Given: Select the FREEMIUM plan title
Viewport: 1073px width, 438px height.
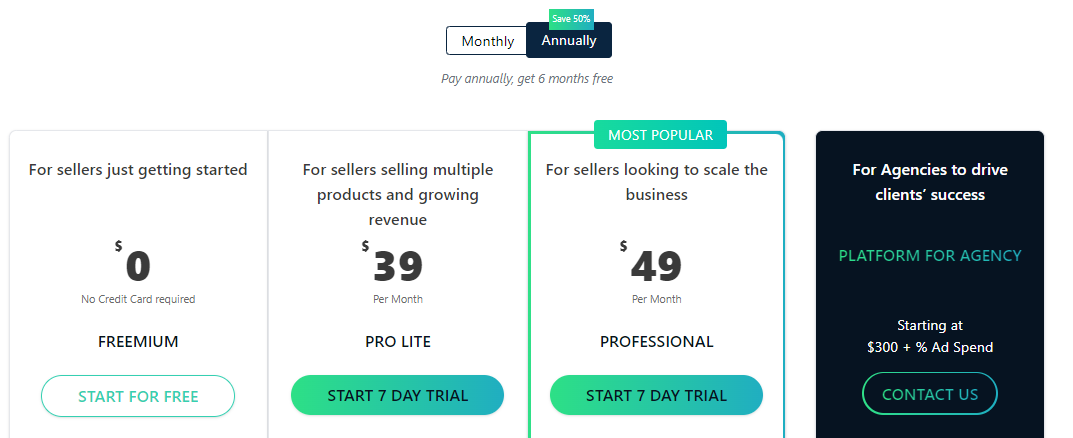Looking at the screenshot, I should click(138, 342).
